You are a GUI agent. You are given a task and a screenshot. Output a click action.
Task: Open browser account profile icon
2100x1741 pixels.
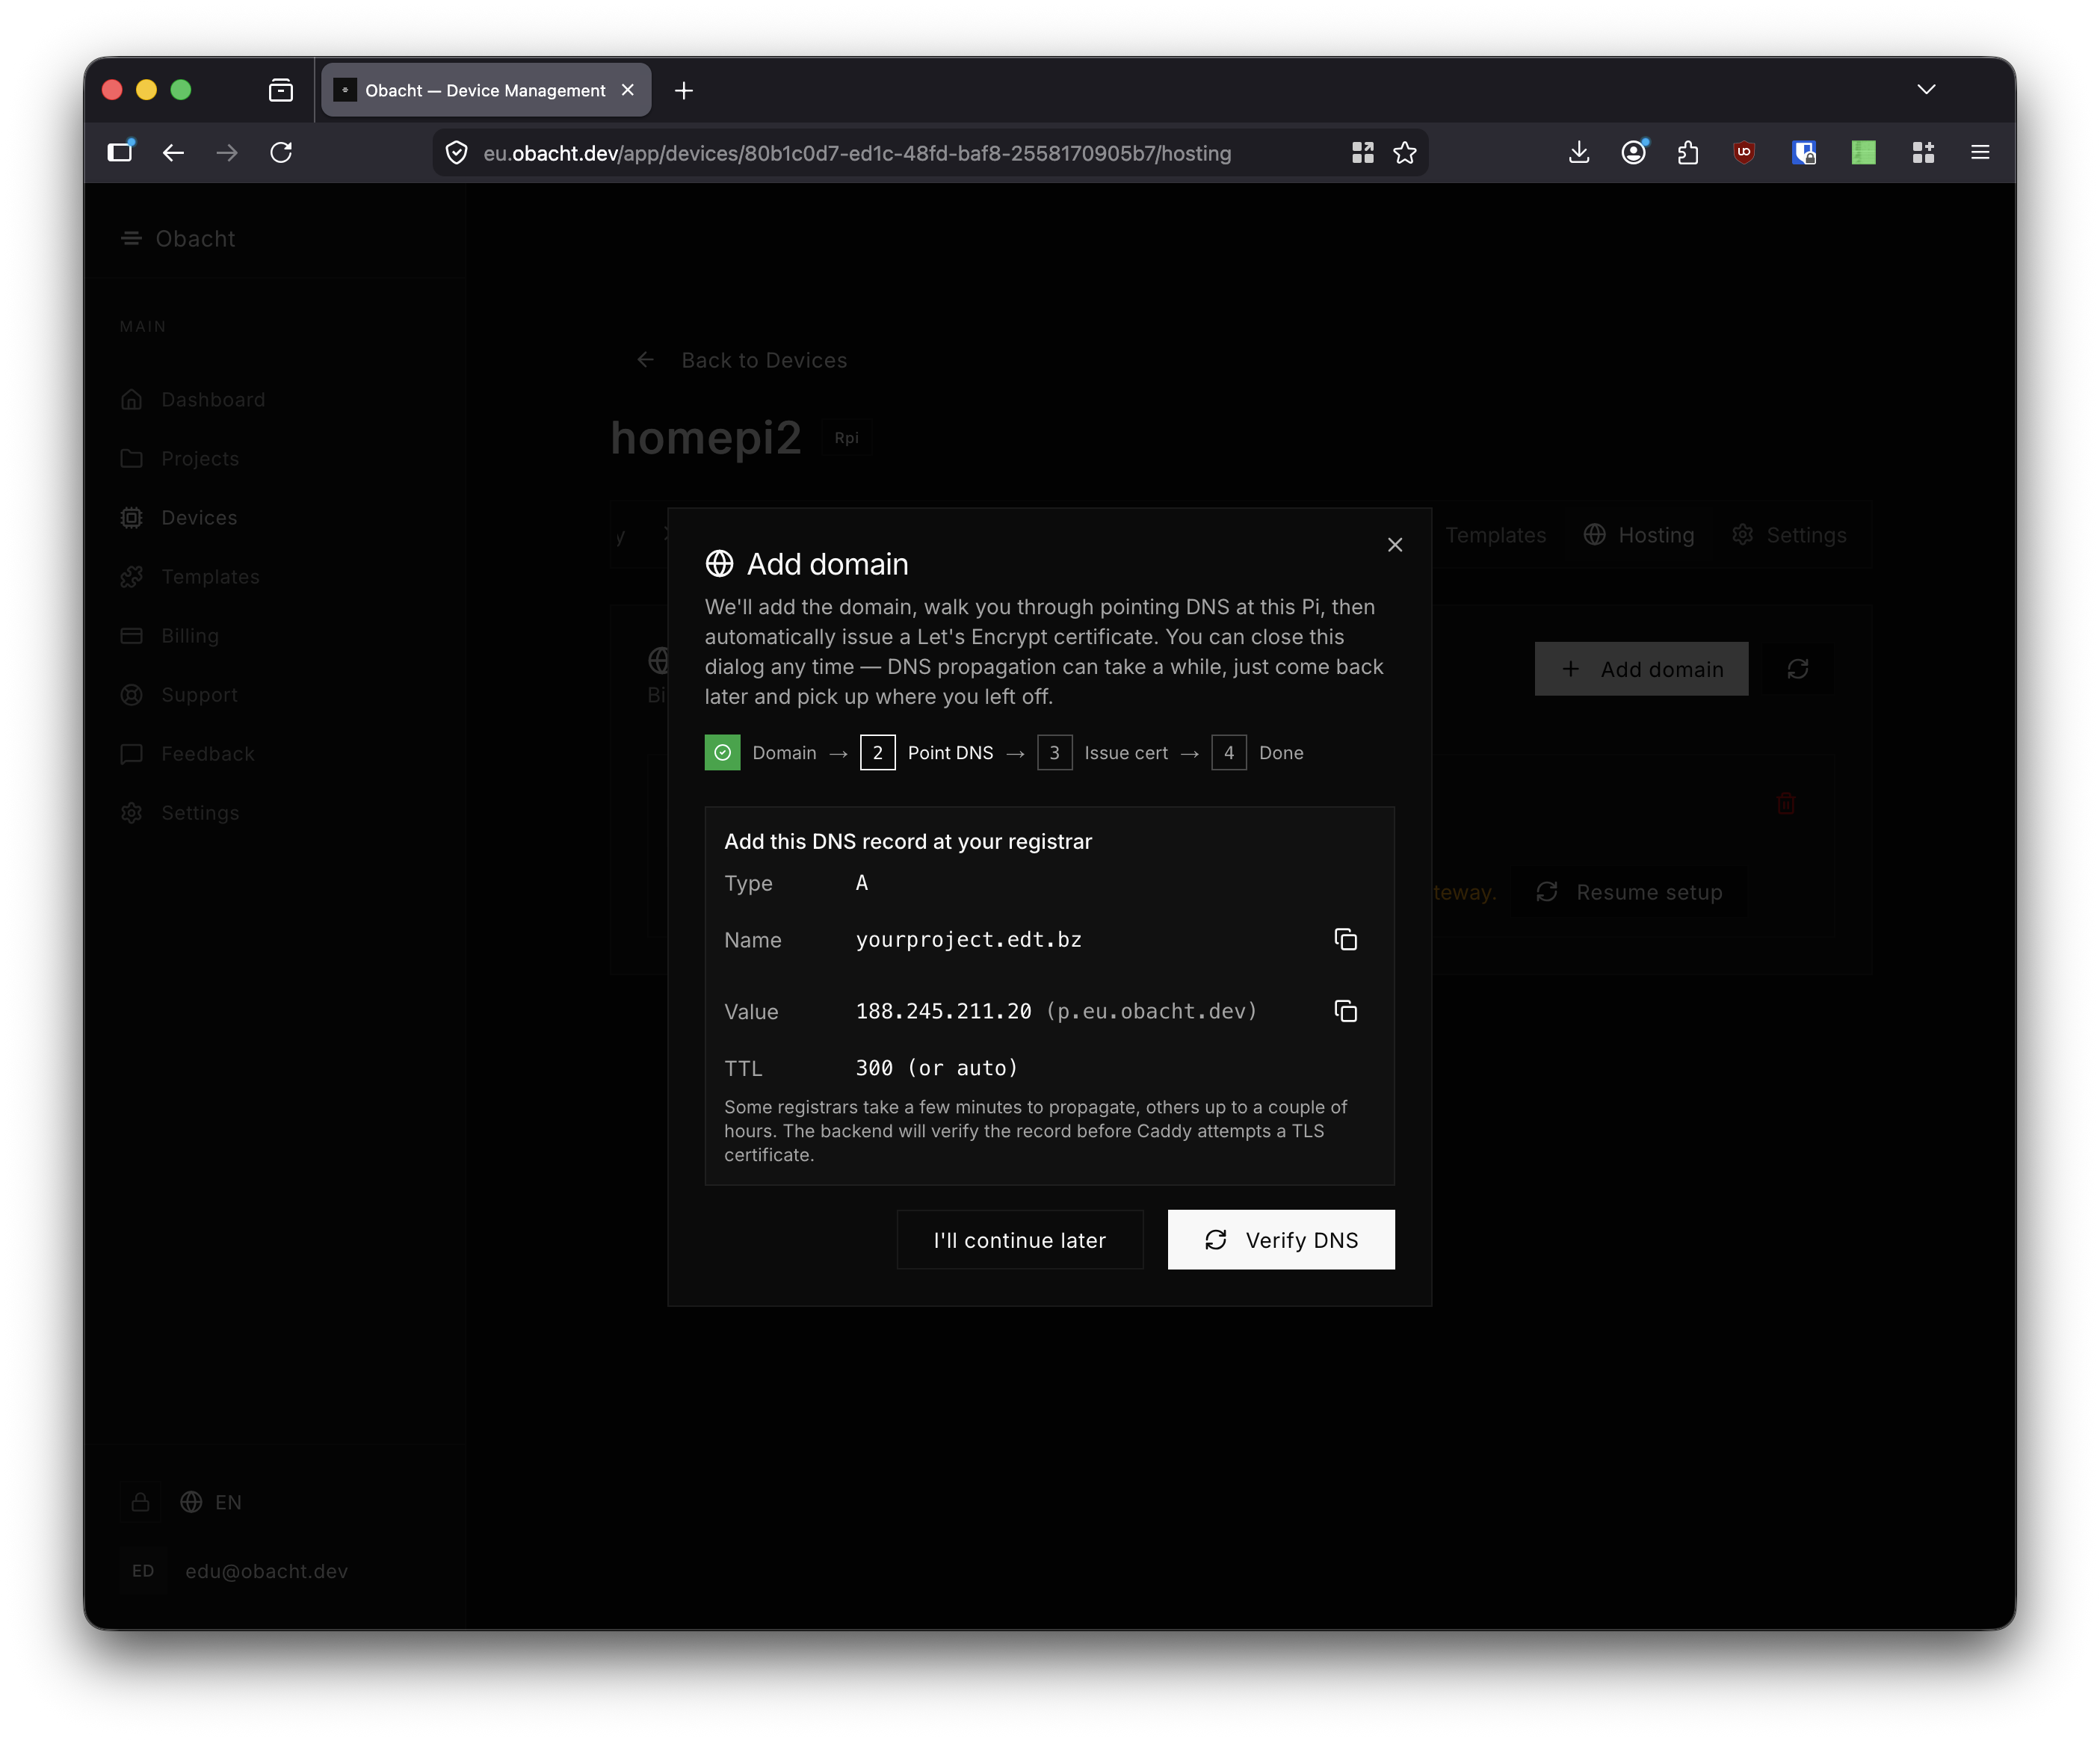1634,152
